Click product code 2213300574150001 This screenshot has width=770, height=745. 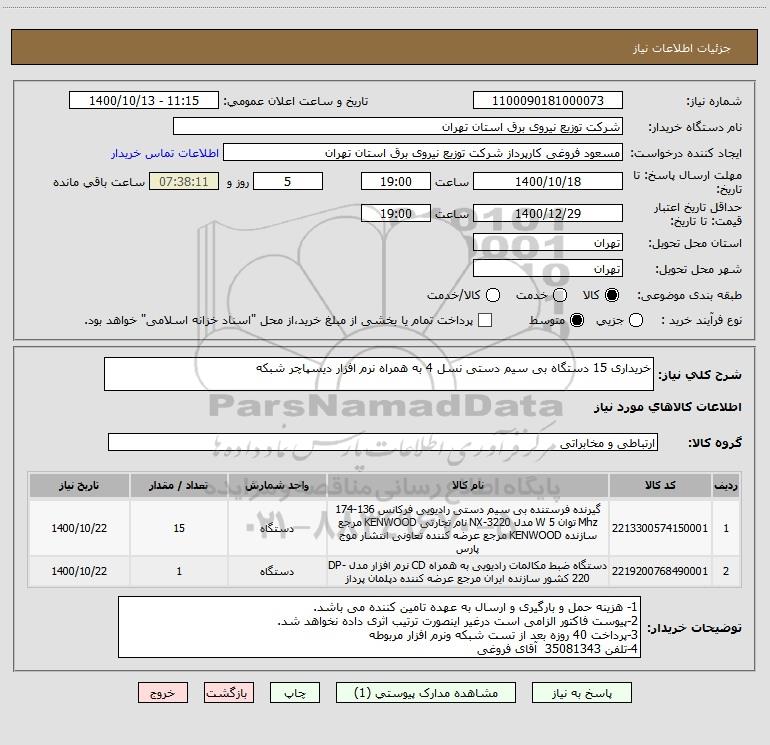(660, 528)
